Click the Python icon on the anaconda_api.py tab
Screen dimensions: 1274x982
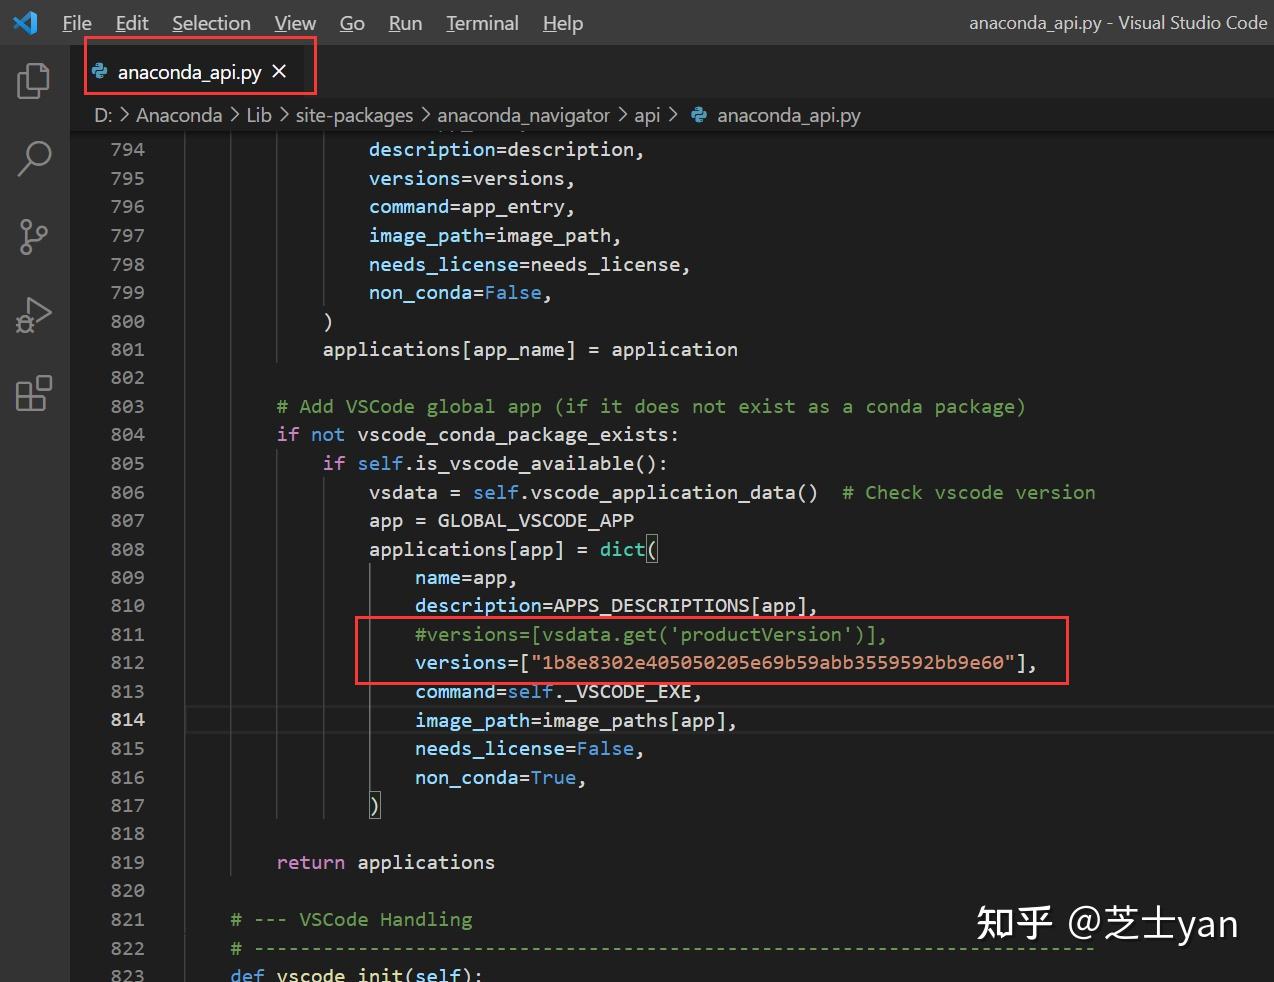[x=99, y=71]
